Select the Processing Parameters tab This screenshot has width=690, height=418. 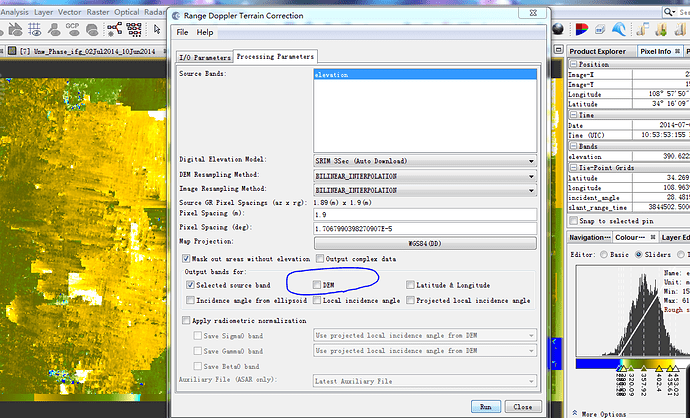(275, 56)
